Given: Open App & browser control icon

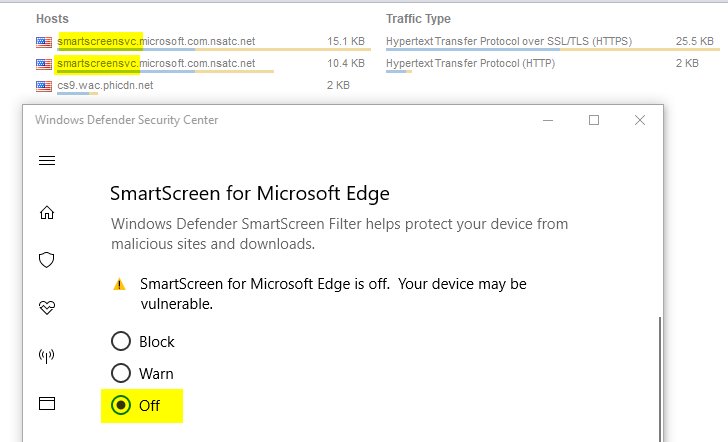Looking at the screenshot, I should tap(46, 403).
